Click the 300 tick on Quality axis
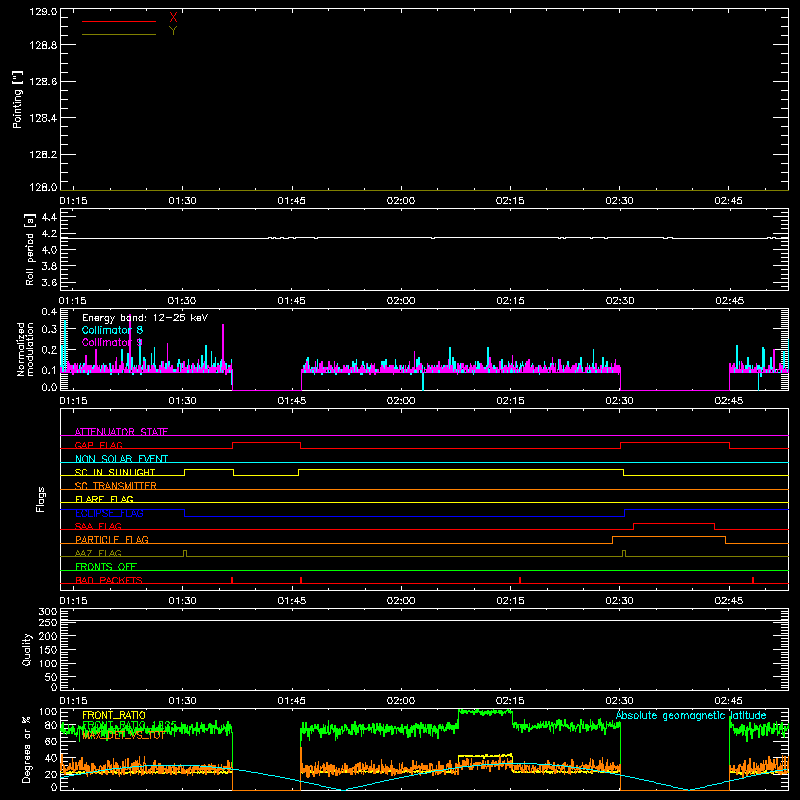Image resolution: width=800 pixels, height=800 pixels. (x=48, y=612)
